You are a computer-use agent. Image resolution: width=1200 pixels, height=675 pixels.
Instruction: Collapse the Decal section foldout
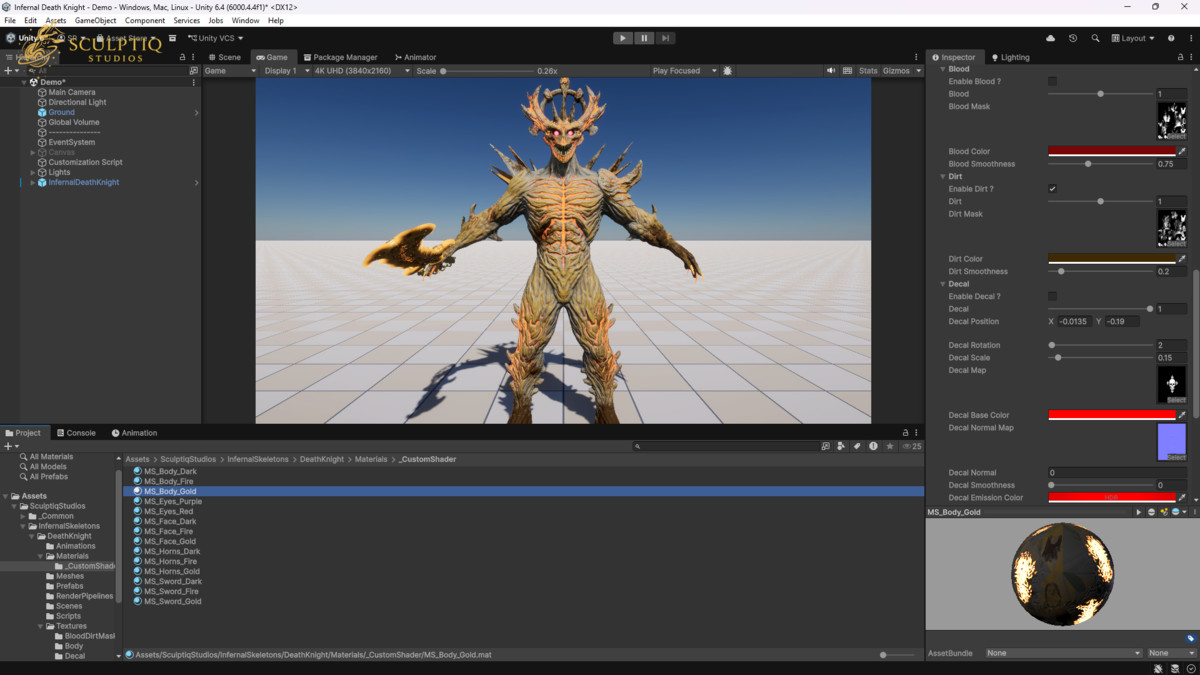(942, 284)
